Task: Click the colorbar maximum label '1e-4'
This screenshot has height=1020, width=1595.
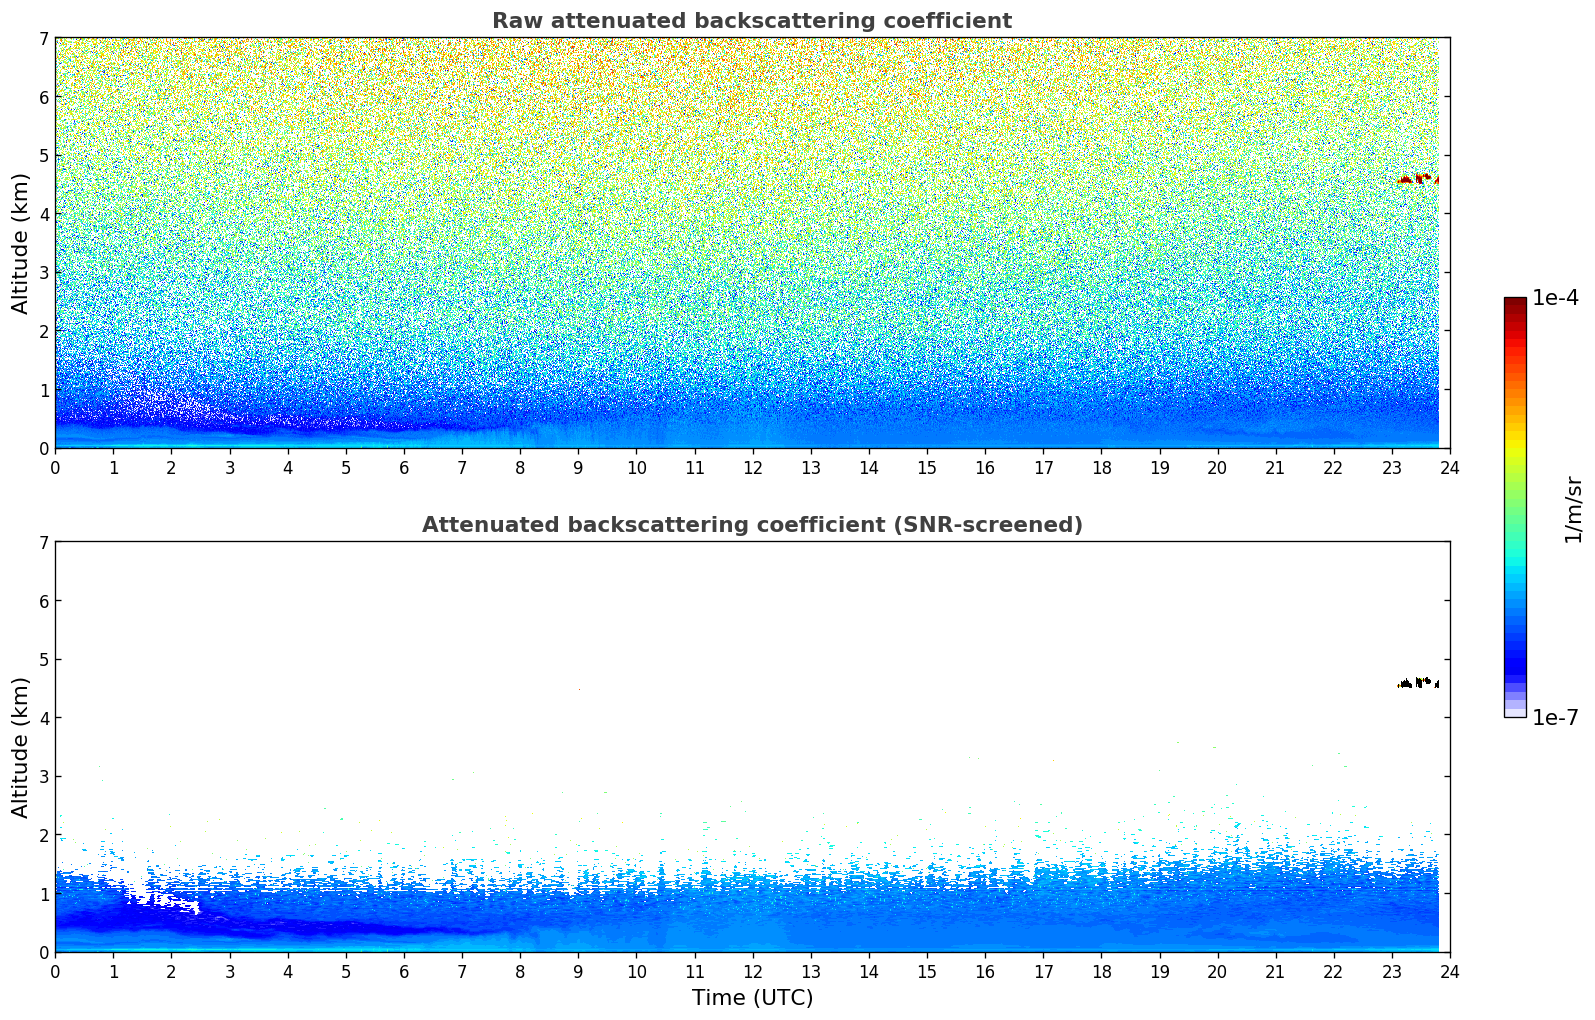Action: tap(1556, 298)
